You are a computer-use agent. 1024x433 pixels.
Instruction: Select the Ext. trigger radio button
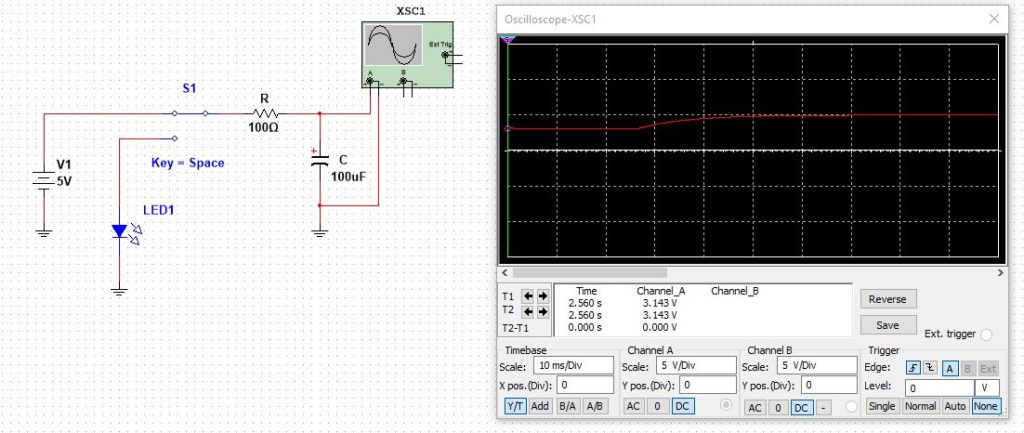[985, 334]
